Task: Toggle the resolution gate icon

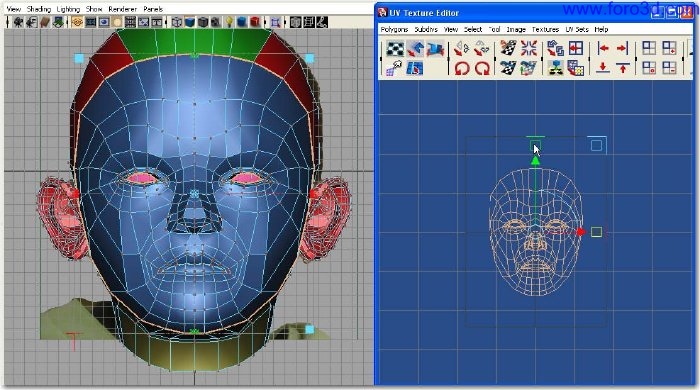Action: point(104,22)
